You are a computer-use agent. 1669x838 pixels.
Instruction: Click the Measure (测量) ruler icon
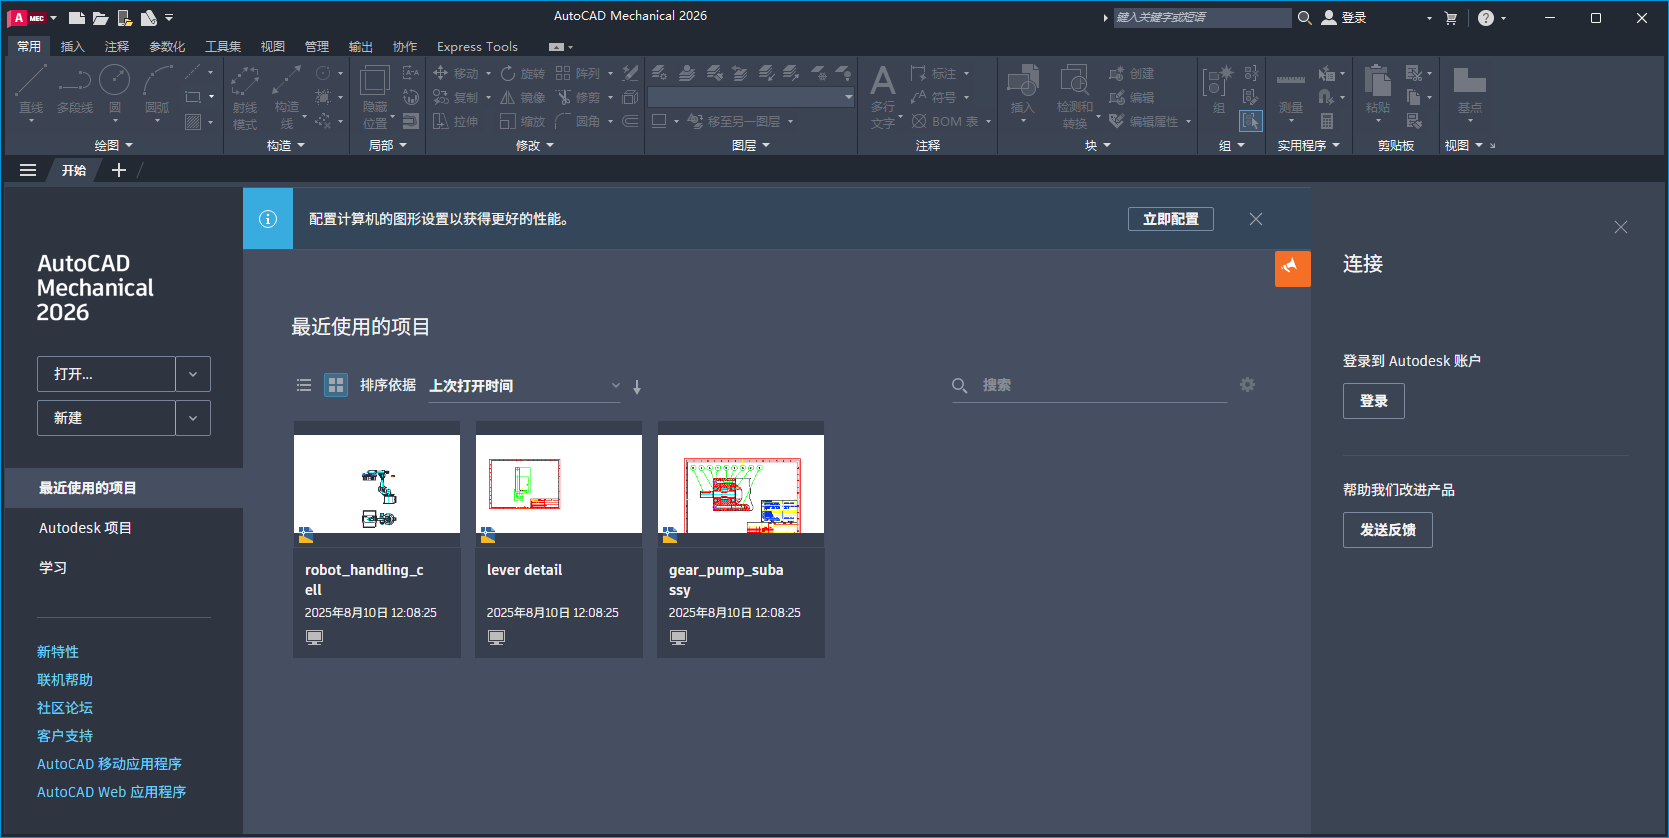point(1291,89)
